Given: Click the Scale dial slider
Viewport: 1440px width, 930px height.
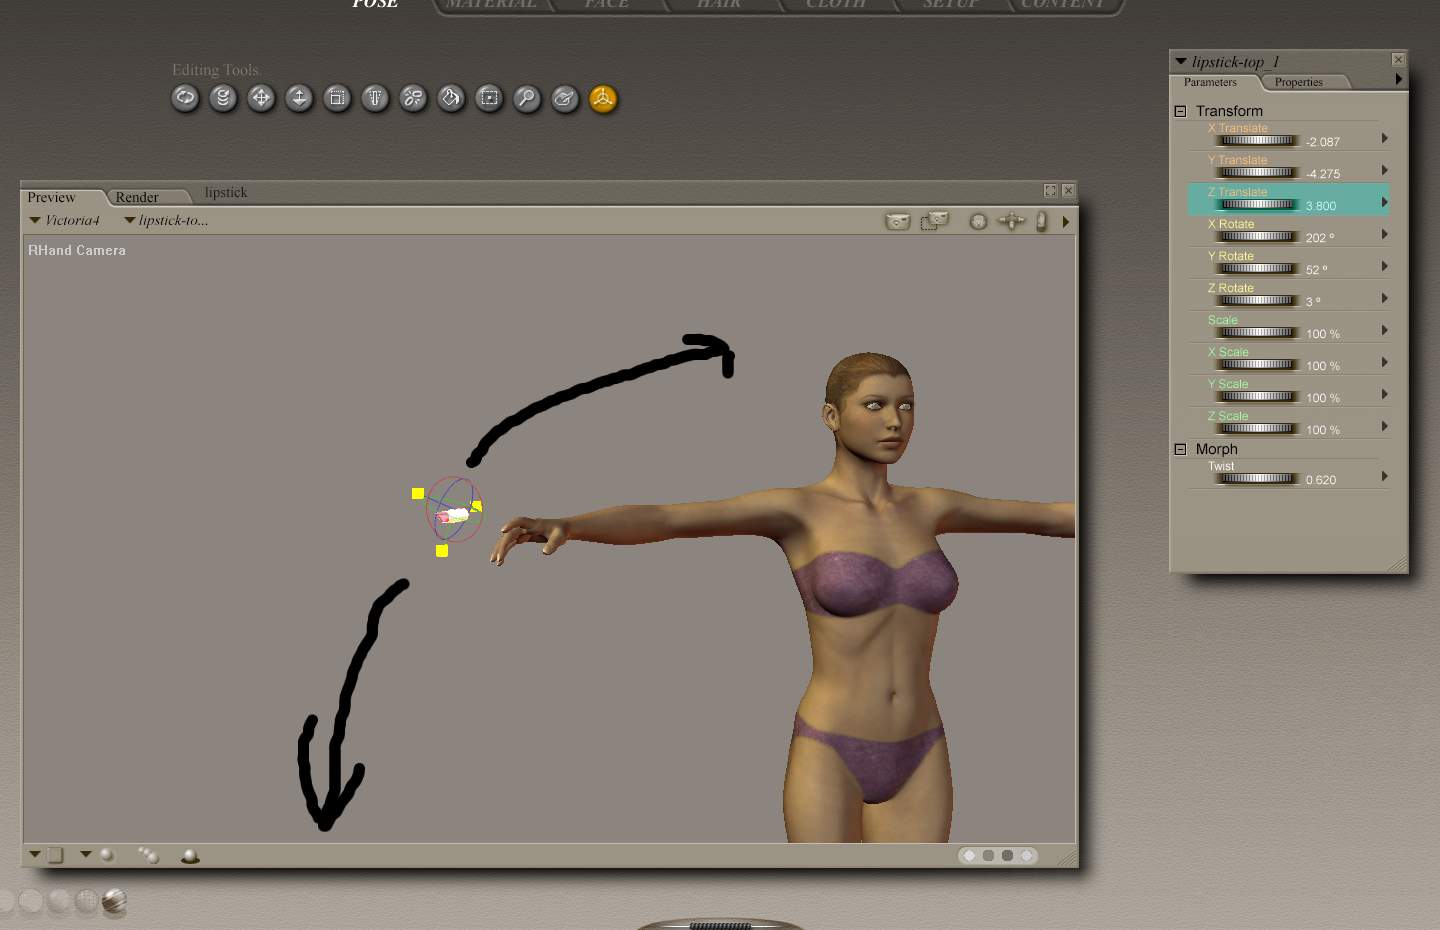Looking at the screenshot, I should pyautogui.click(x=1257, y=333).
